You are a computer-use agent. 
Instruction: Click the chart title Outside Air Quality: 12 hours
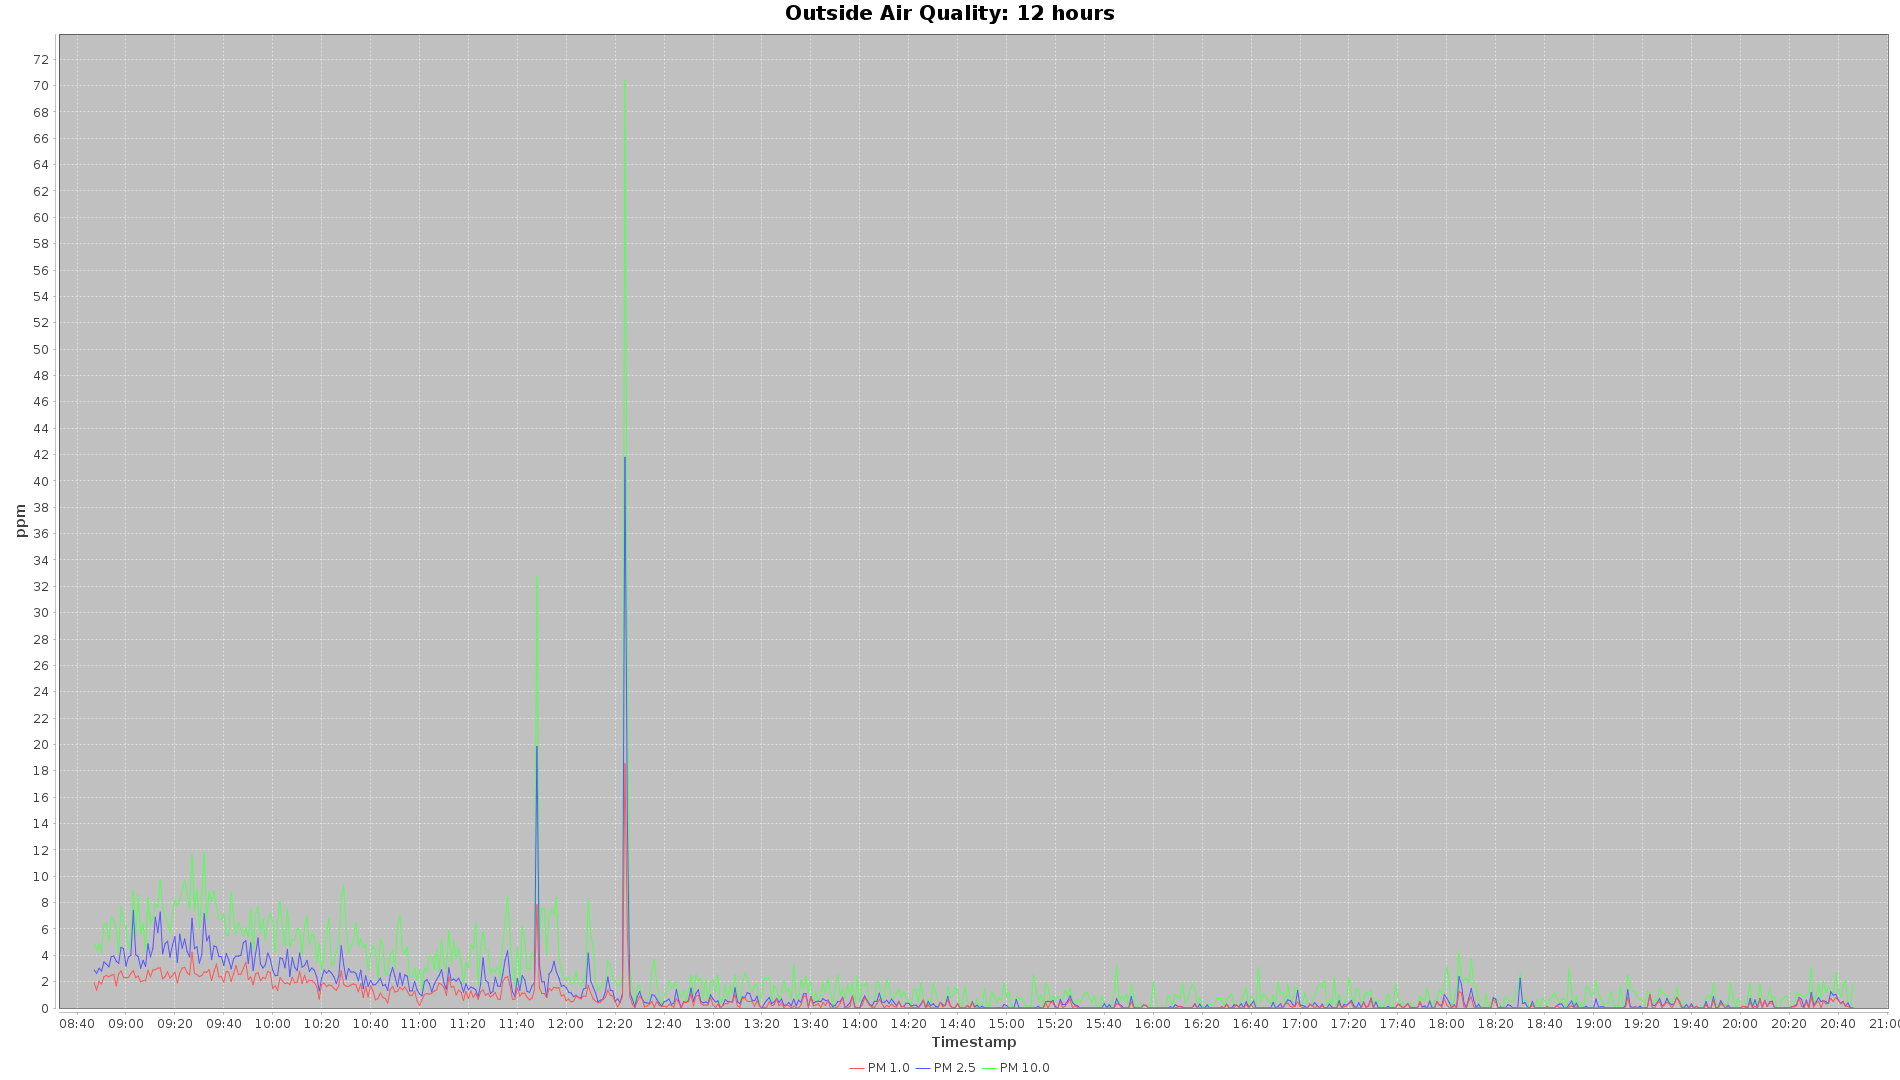click(x=949, y=13)
